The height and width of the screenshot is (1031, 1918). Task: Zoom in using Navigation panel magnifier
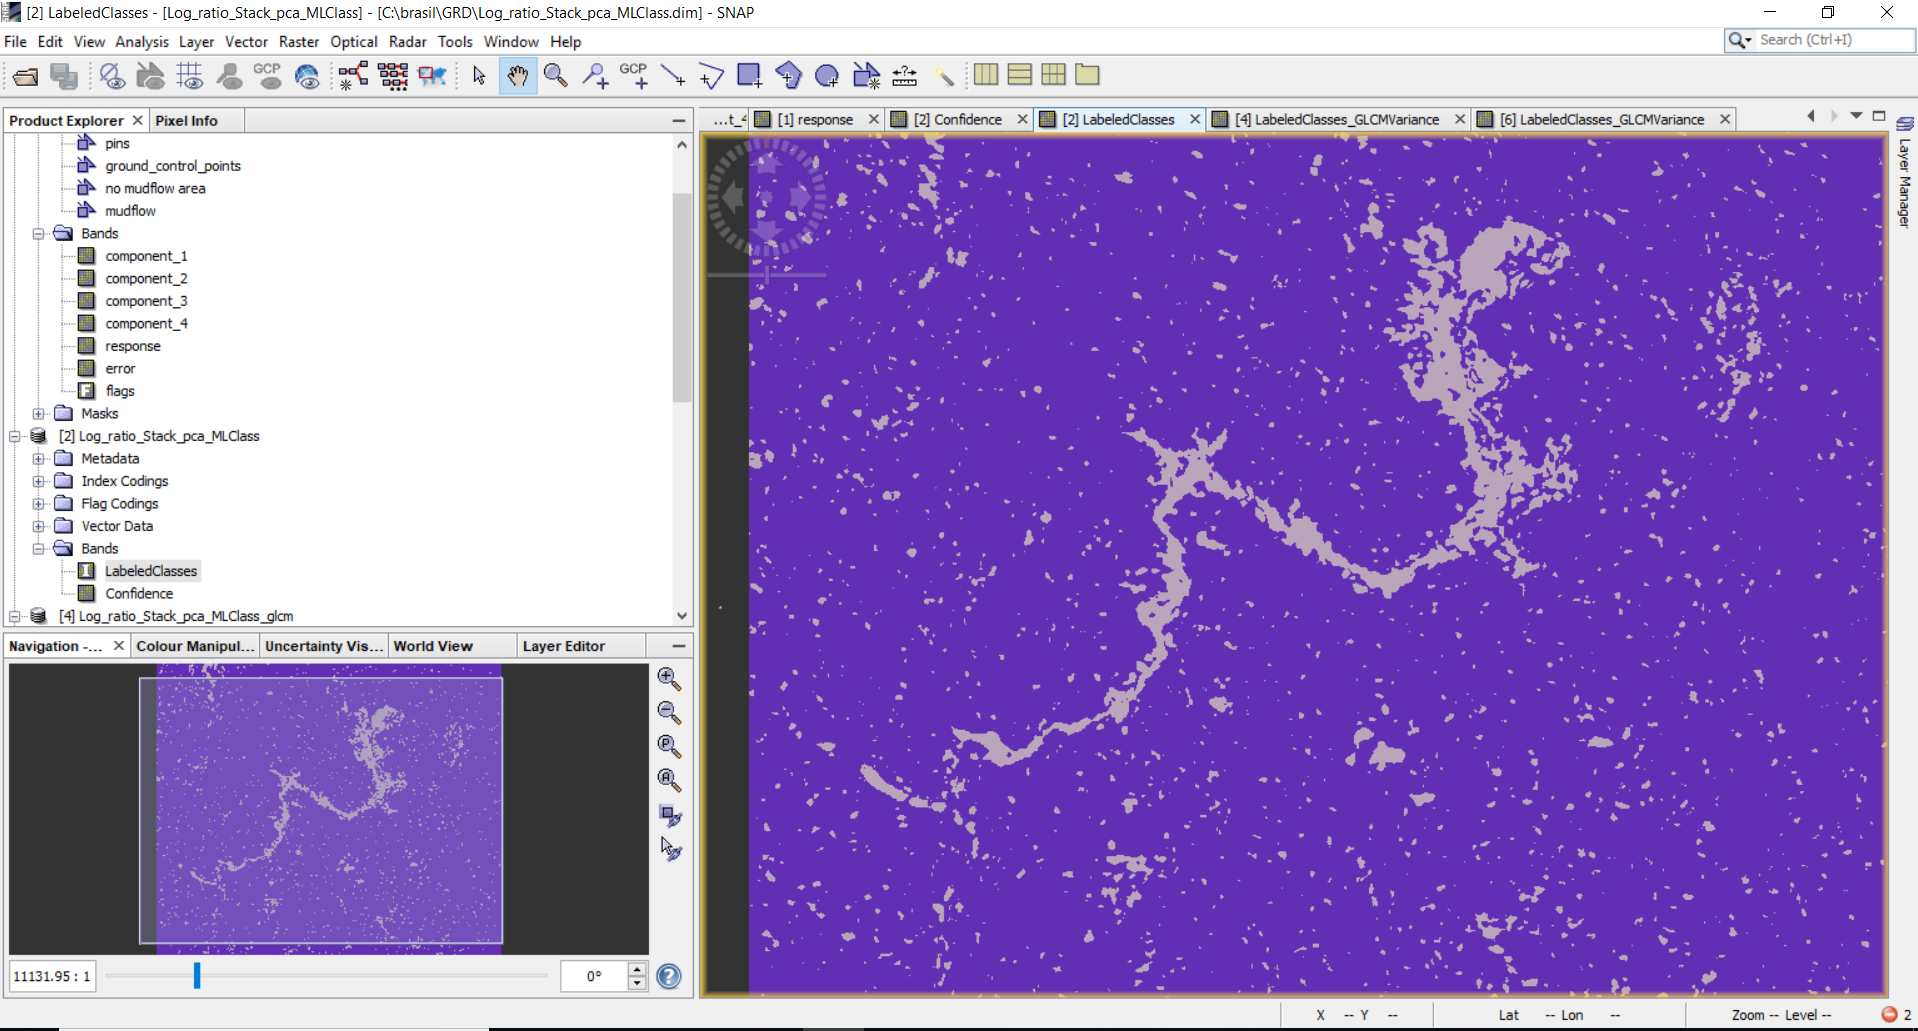point(669,679)
